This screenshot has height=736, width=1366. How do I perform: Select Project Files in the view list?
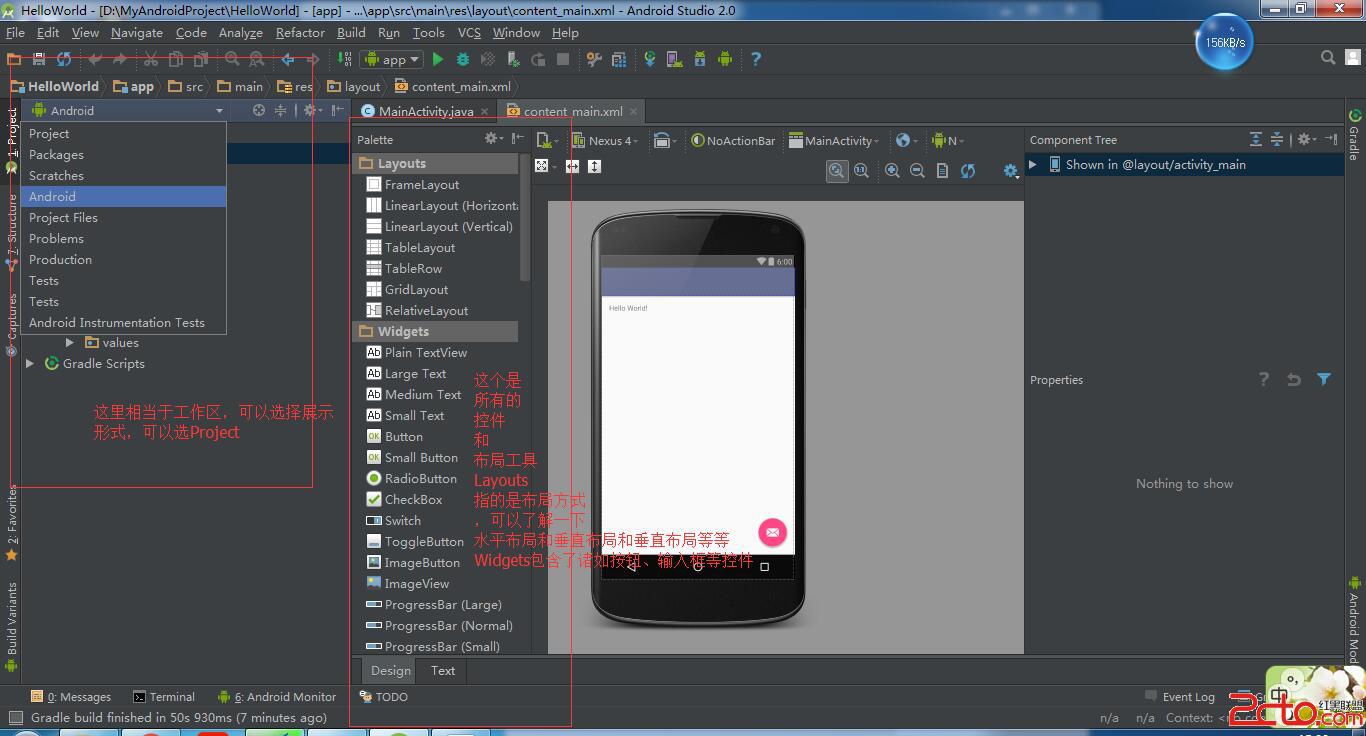point(63,217)
